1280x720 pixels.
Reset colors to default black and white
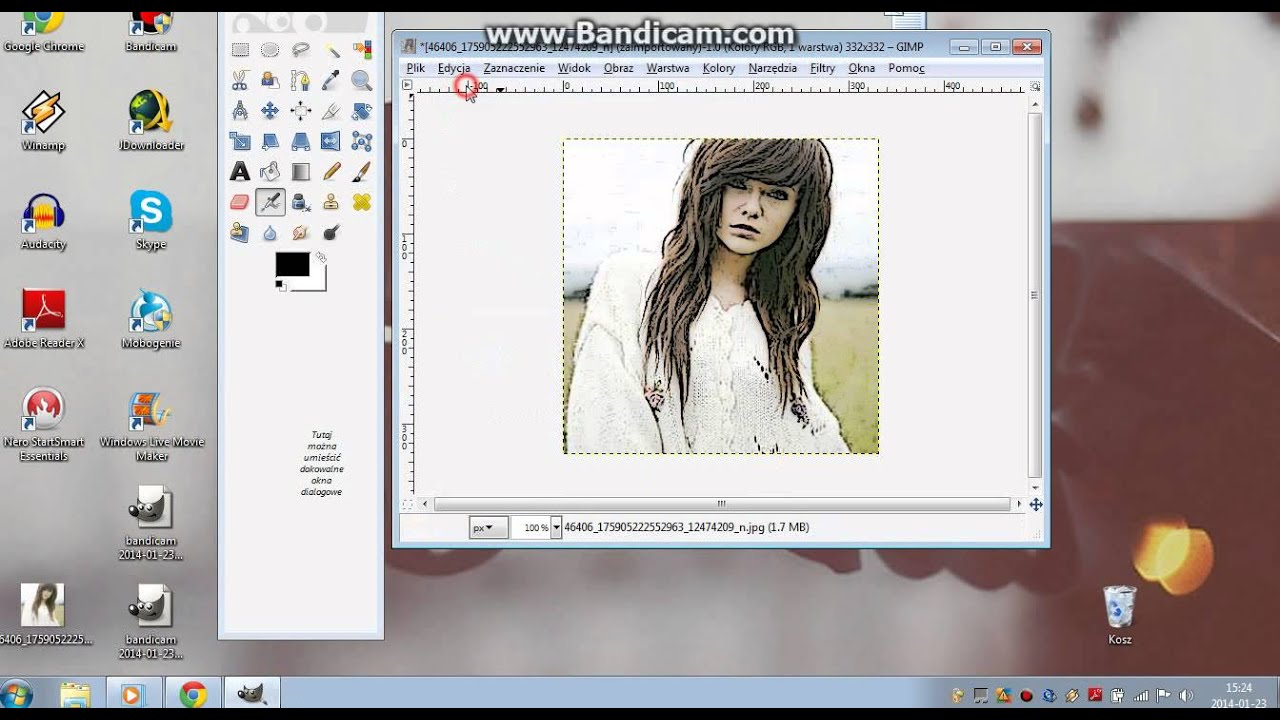click(281, 286)
